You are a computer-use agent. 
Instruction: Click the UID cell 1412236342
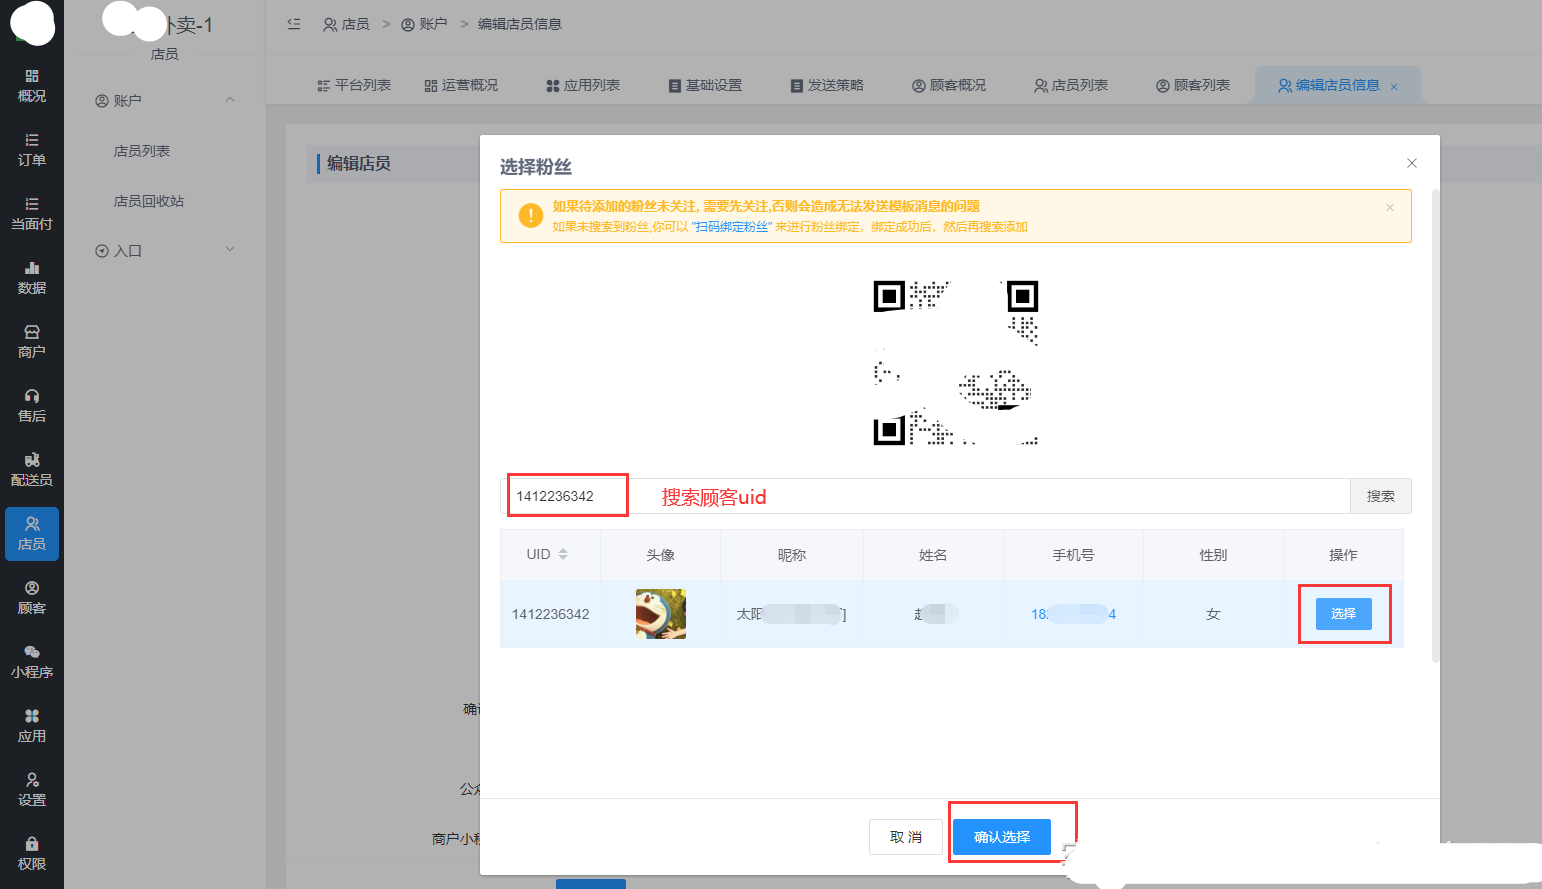(x=551, y=614)
